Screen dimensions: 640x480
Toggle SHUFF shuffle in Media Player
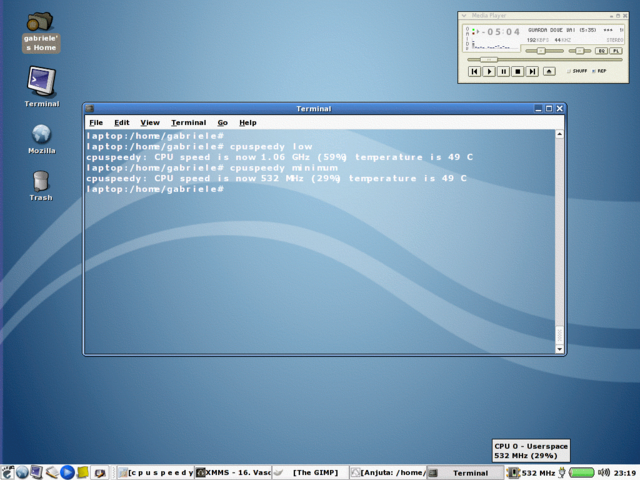[x=577, y=71]
